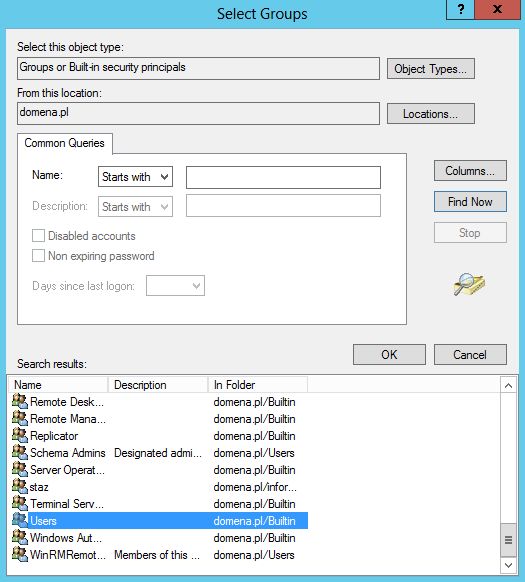Click the location field 'domena.pl'
The width and height of the screenshot is (525, 582).
click(x=198, y=114)
